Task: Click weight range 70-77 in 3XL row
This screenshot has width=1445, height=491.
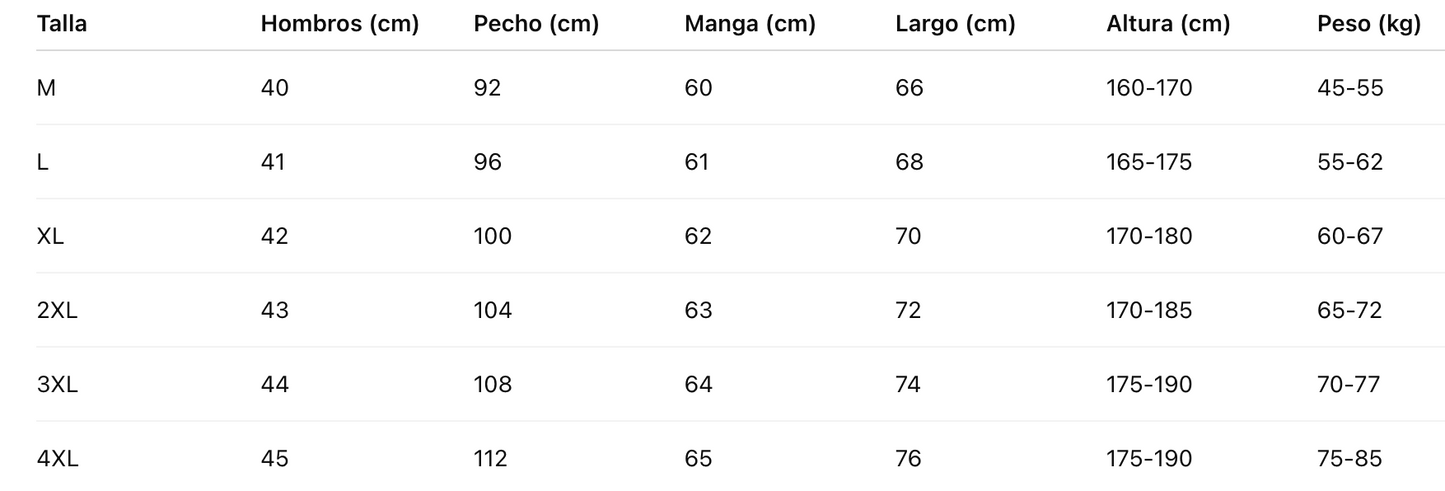Action: (x=1350, y=384)
